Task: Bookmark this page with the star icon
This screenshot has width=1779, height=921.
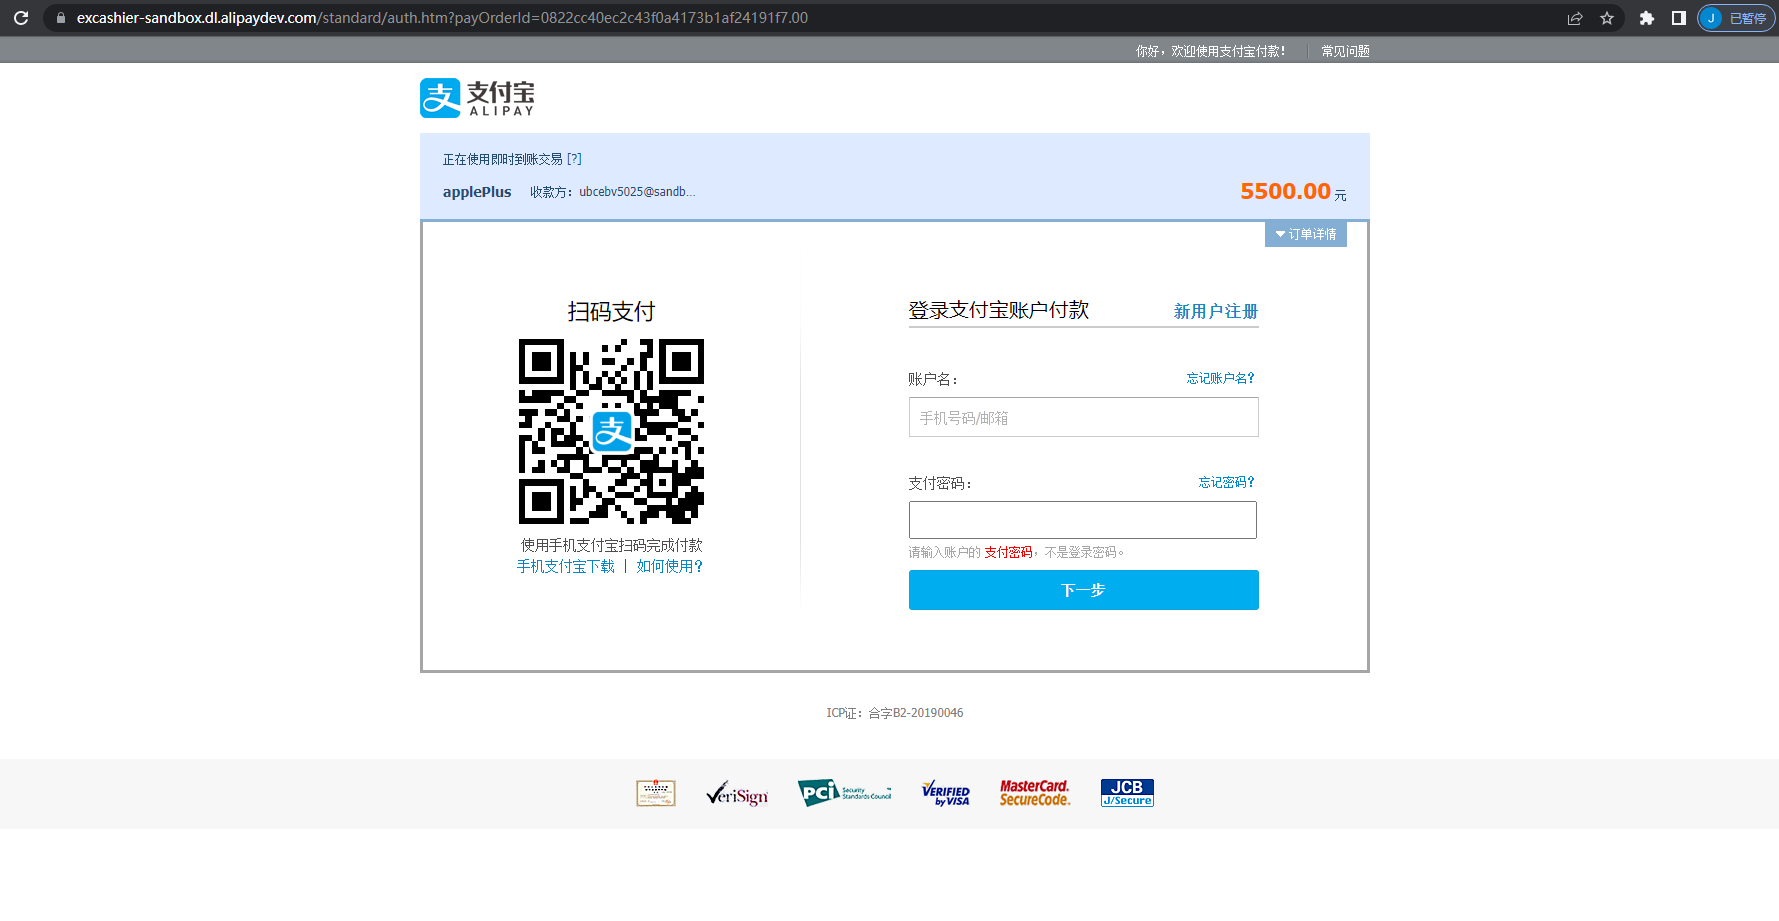Action: tap(1607, 18)
